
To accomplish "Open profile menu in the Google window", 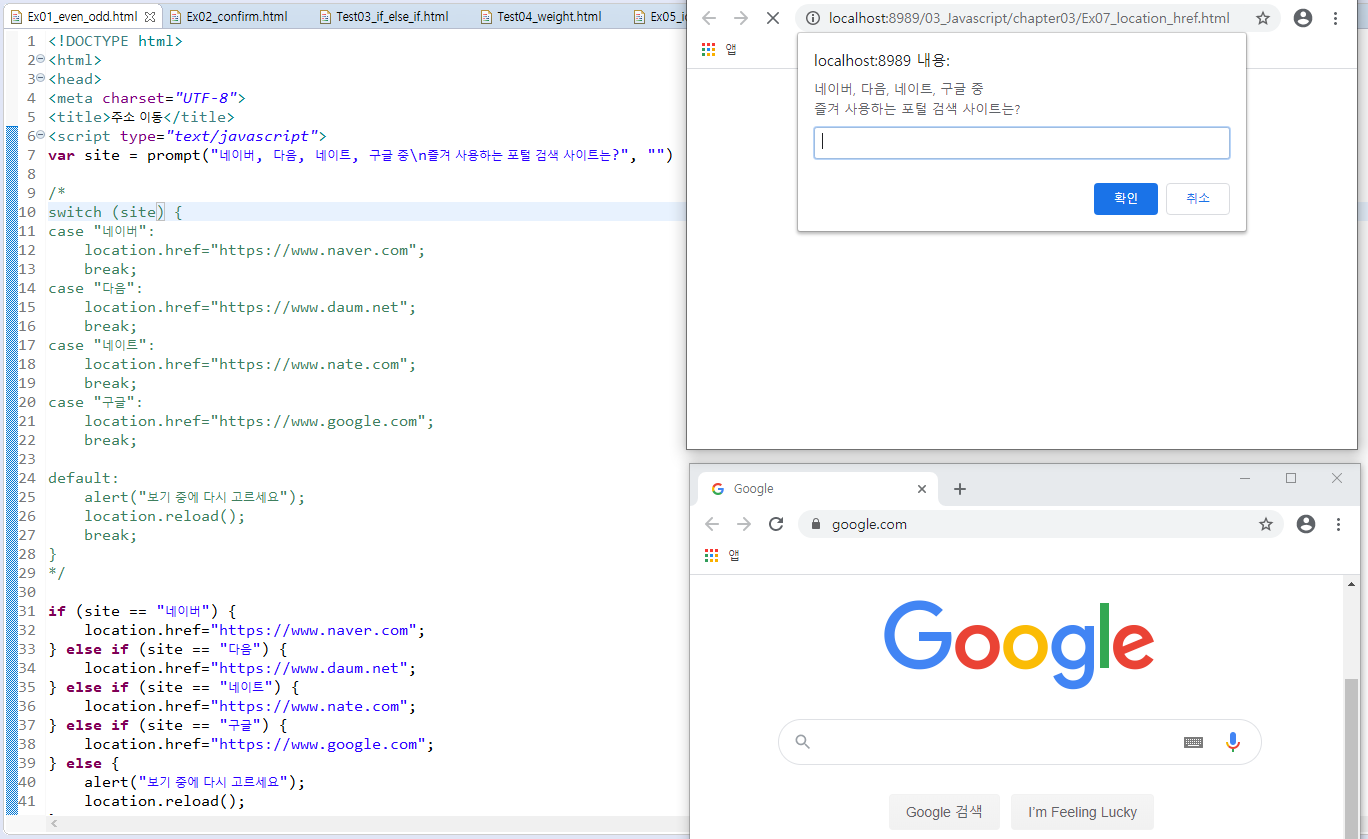I will (x=1306, y=524).
